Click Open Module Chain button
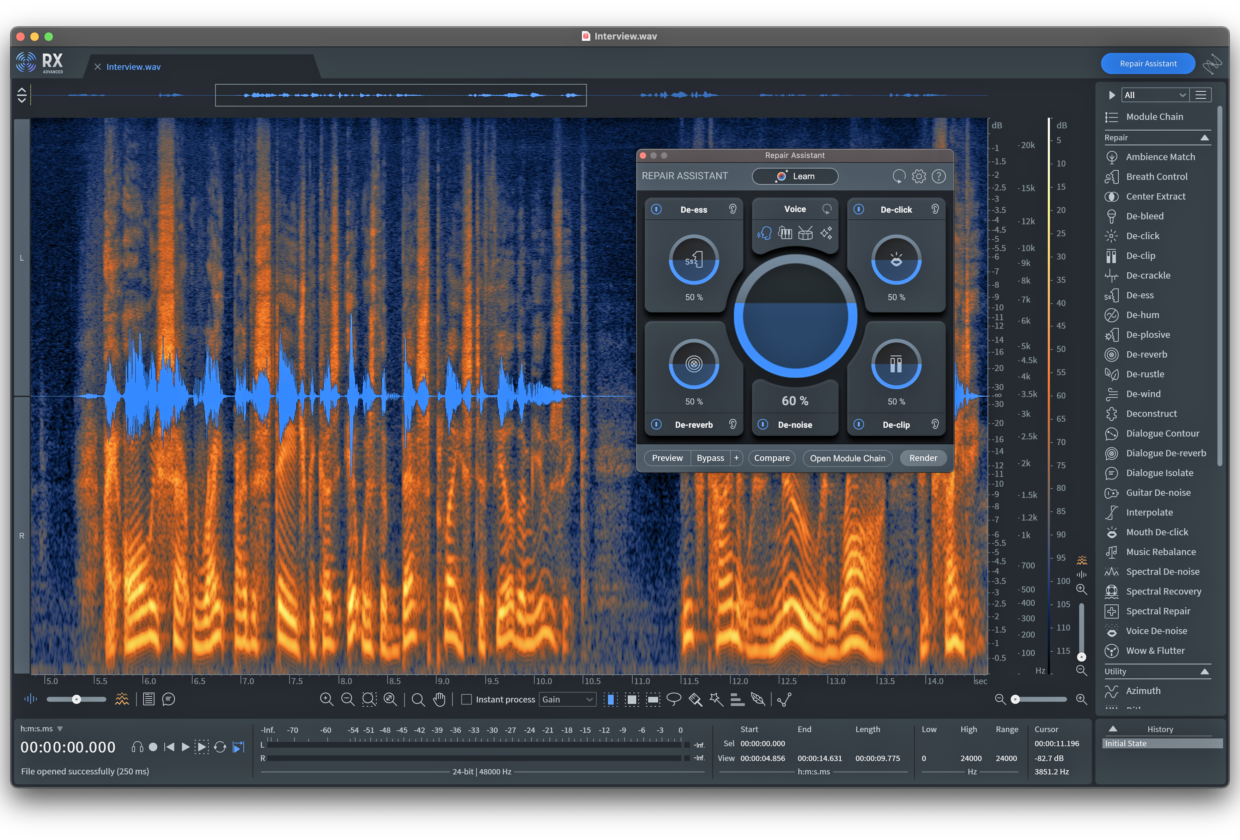This screenshot has width=1240, height=840. pos(848,458)
